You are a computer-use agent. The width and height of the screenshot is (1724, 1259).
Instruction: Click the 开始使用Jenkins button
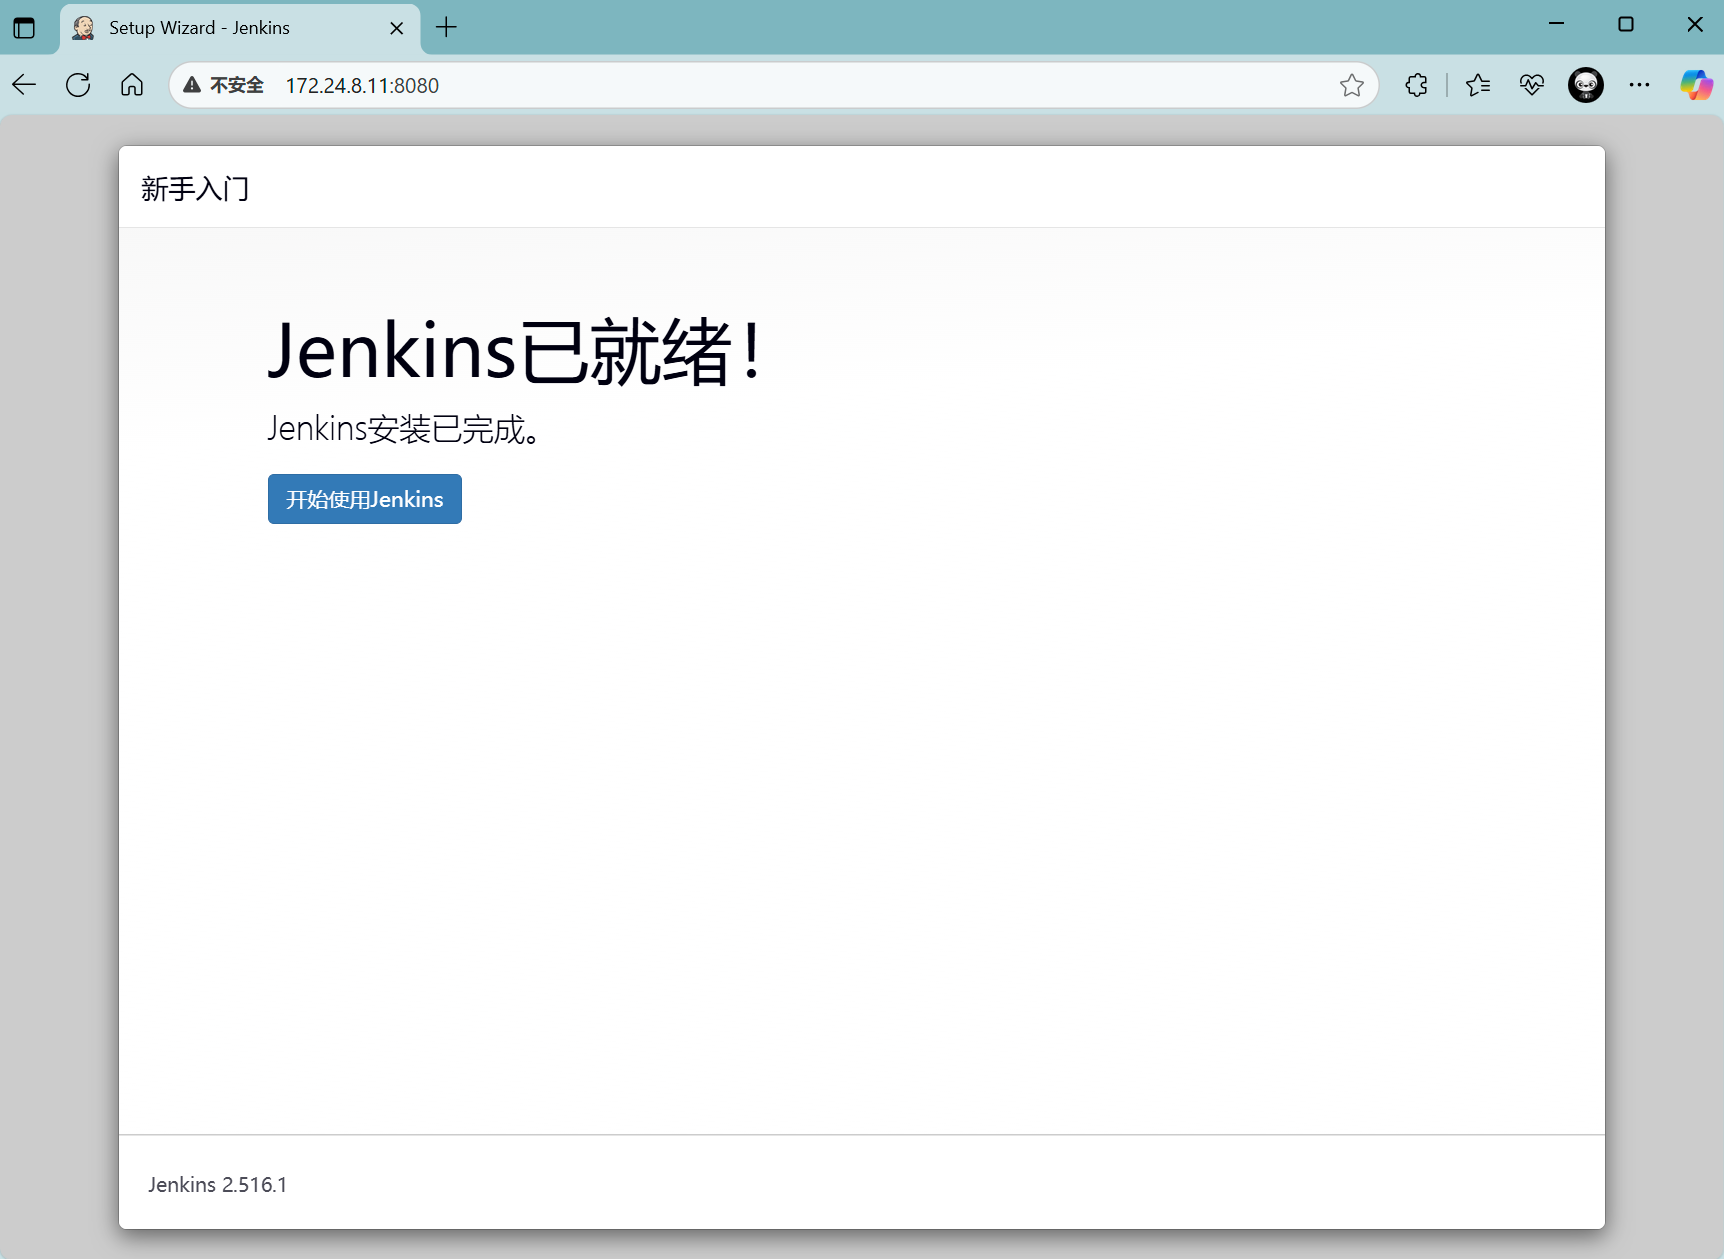pos(364,499)
